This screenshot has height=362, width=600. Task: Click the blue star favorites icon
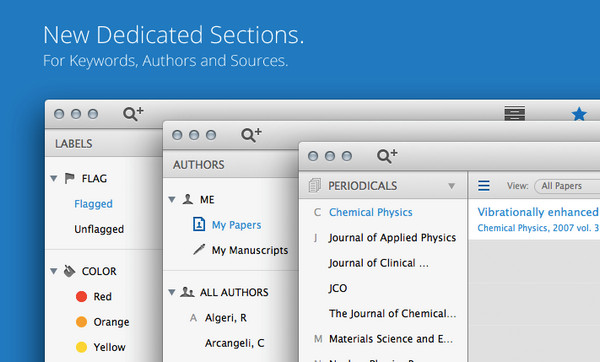[x=579, y=114]
